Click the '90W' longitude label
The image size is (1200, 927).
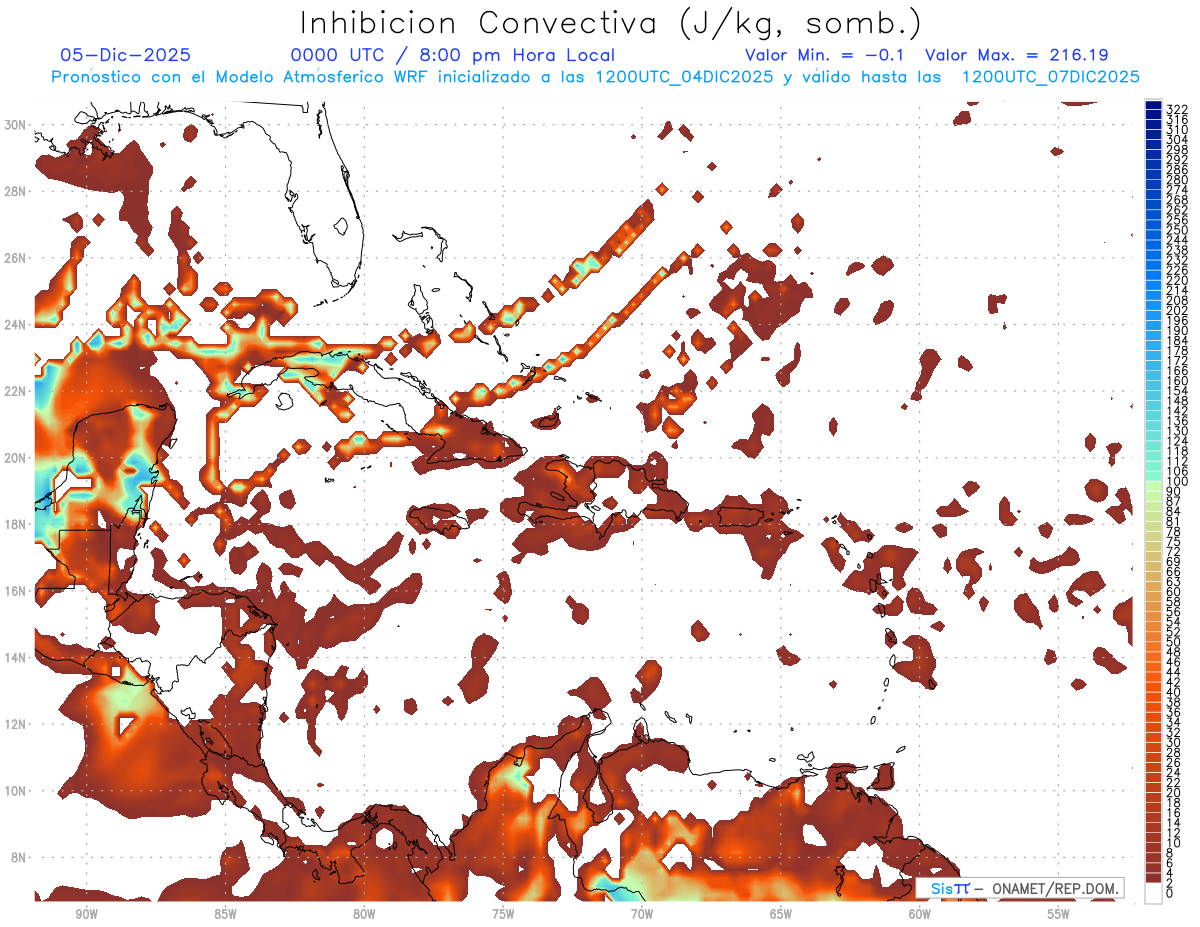tap(86, 915)
